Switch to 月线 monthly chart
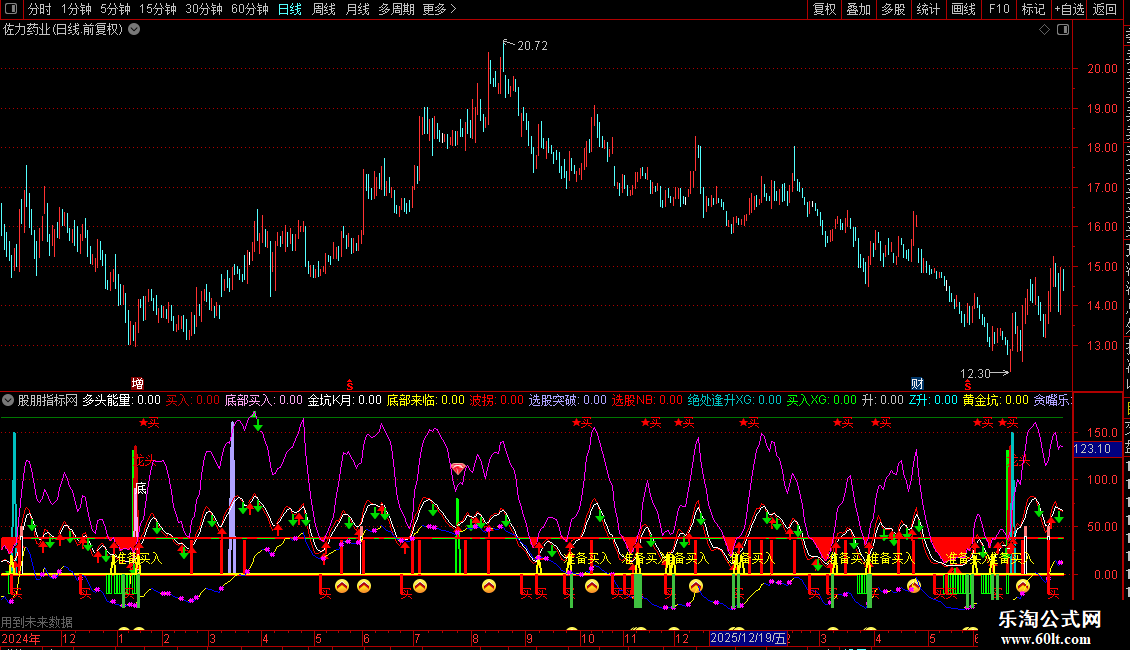1130x650 pixels. tap(357, 9)
